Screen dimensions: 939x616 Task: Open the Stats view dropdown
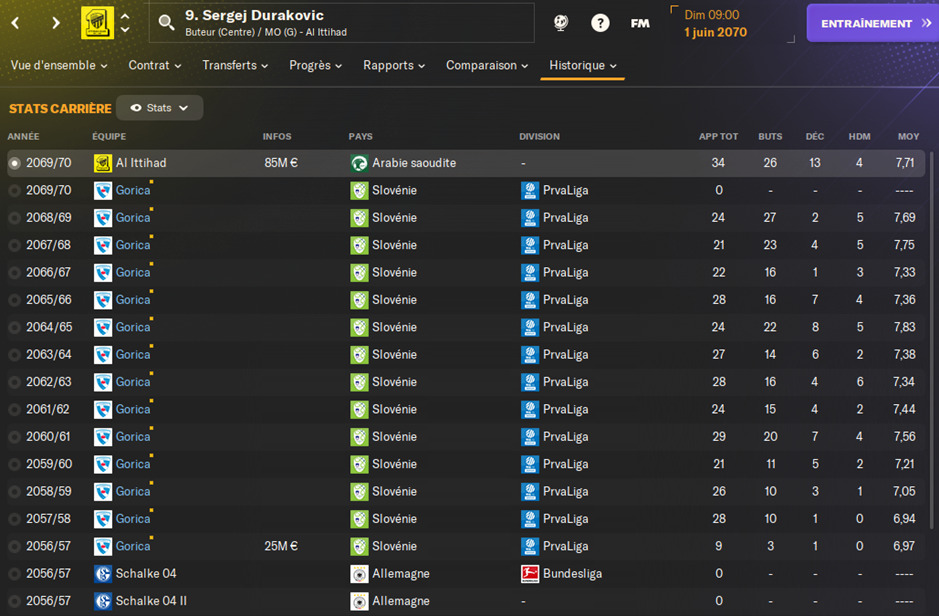coord(159,108)
